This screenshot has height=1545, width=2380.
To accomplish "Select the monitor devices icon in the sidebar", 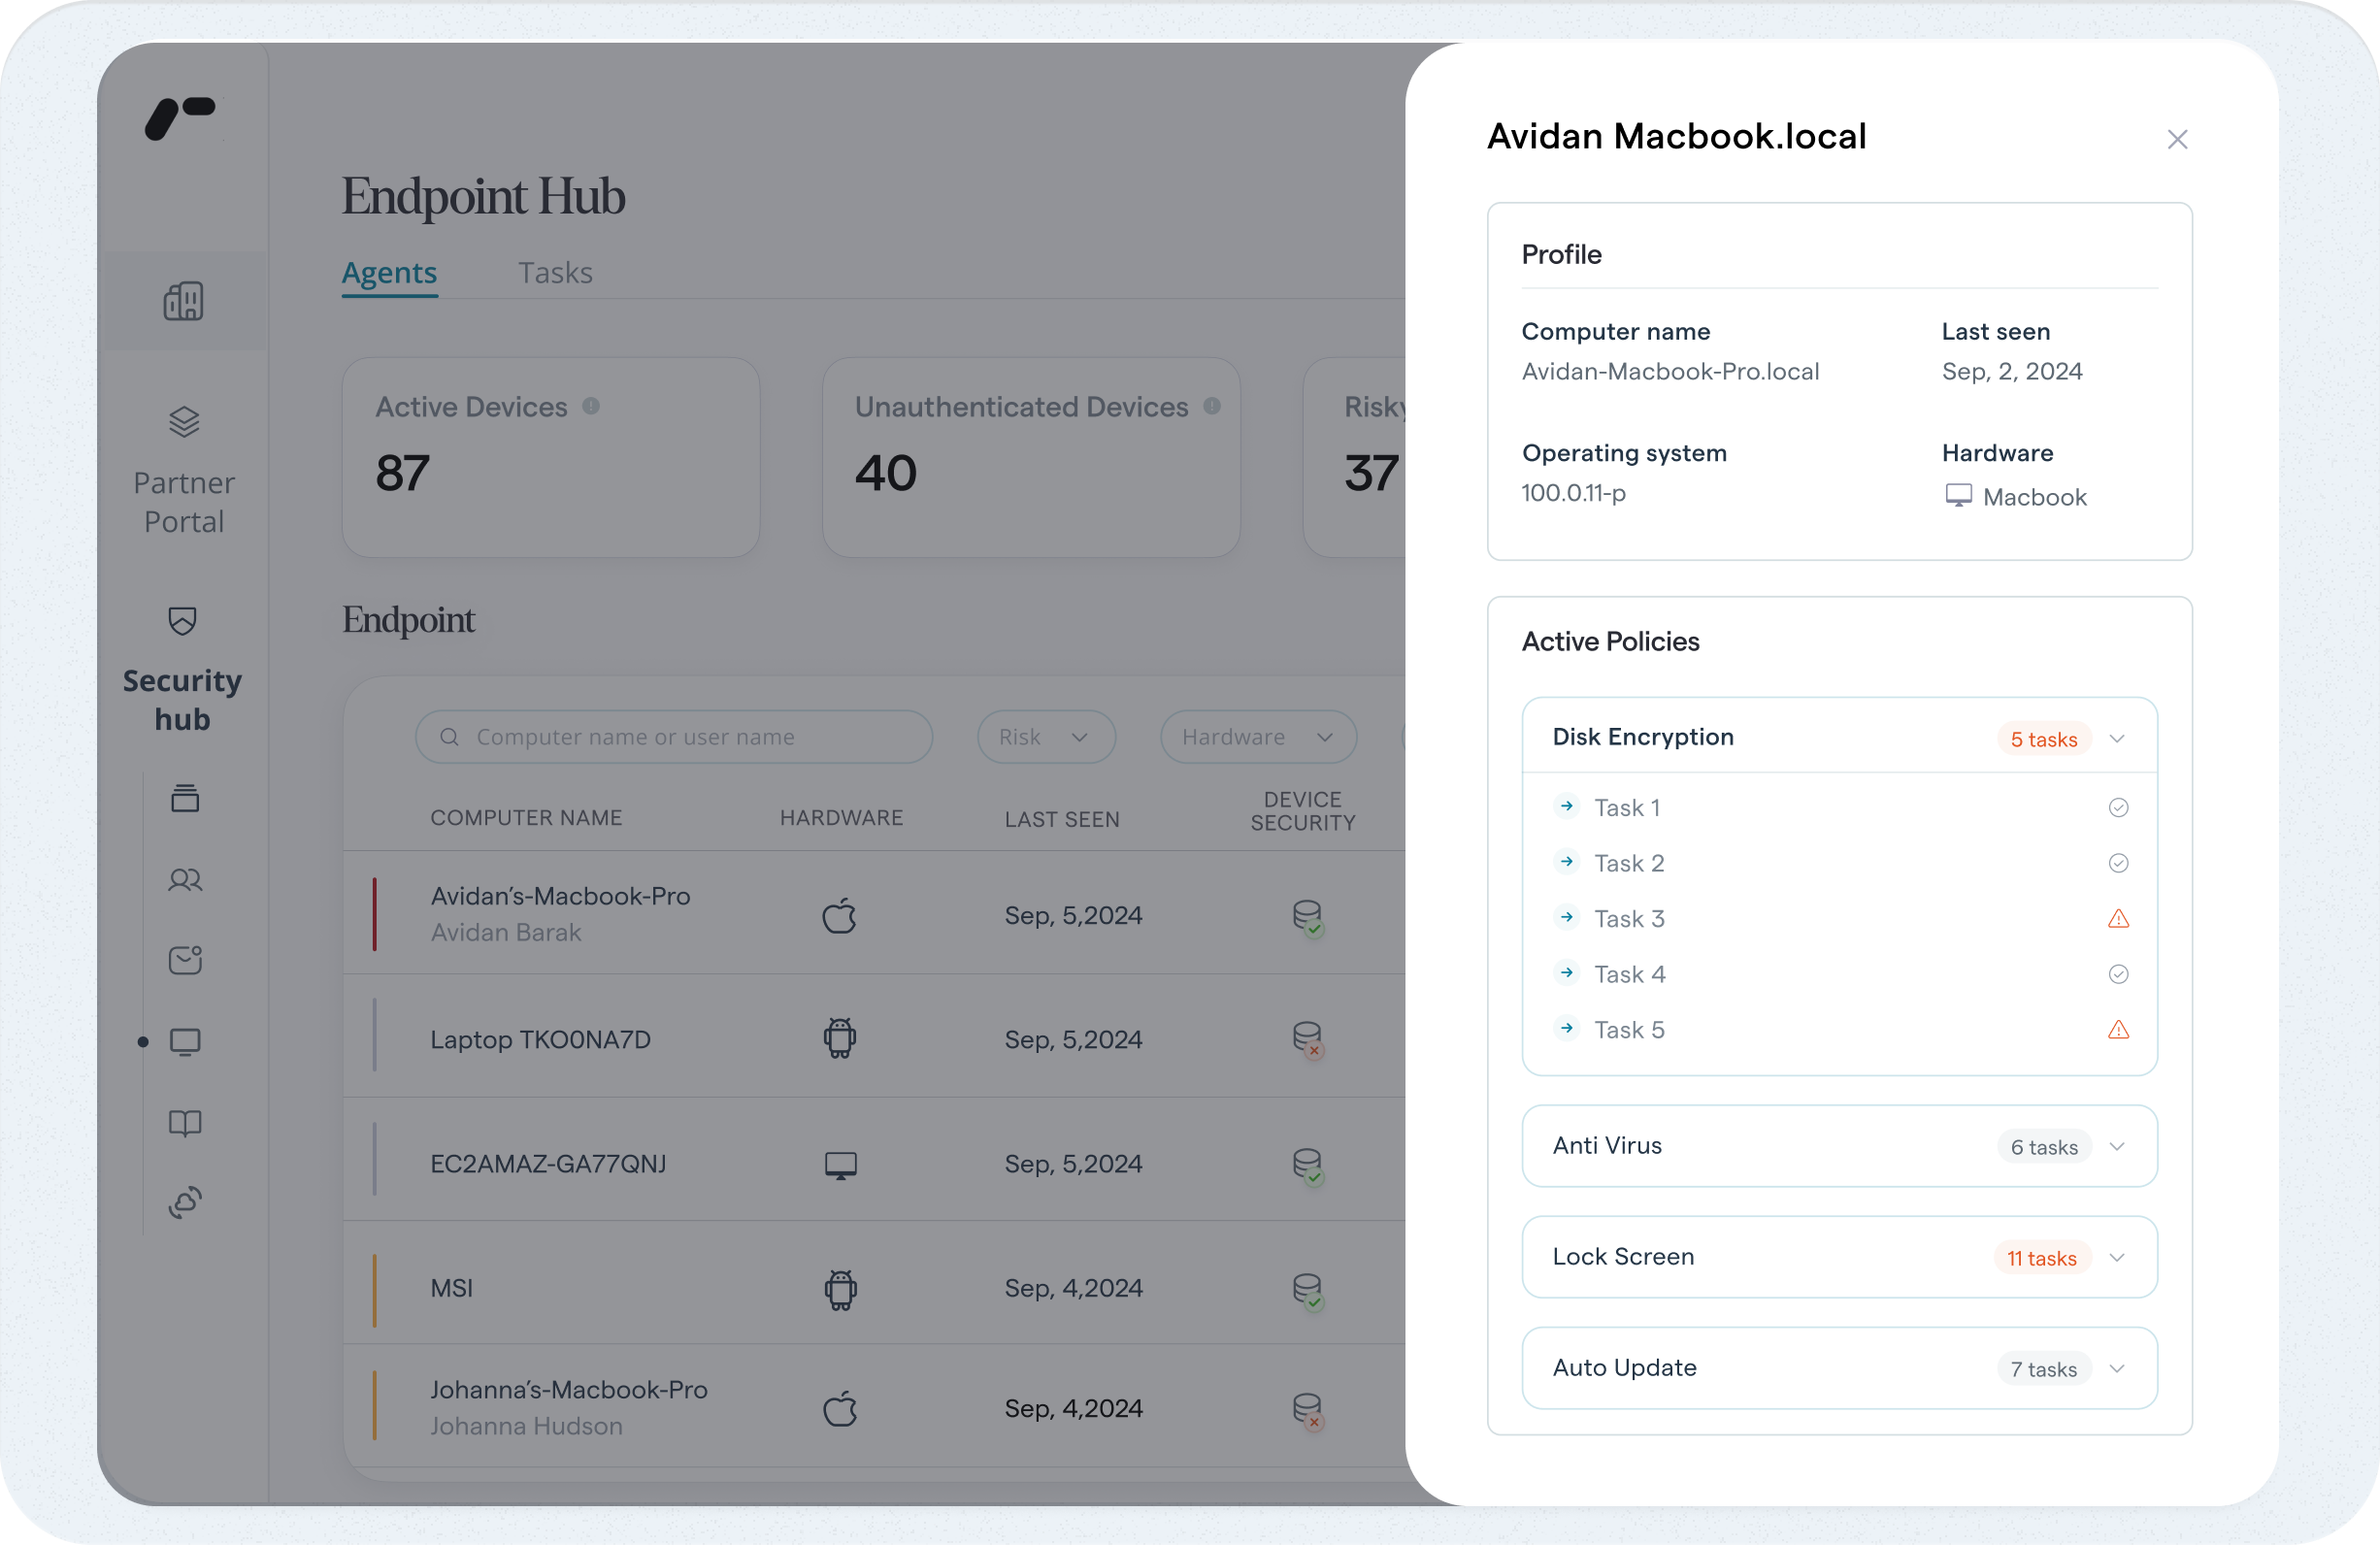I will (185, 1042).
